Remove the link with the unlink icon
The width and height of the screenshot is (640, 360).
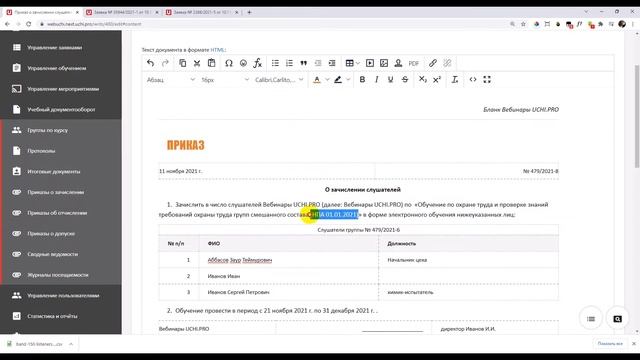(447, 63)
